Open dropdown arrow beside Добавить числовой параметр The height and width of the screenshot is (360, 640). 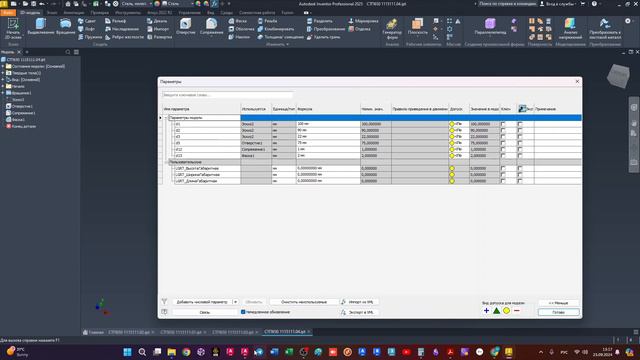tap(236, 302)
